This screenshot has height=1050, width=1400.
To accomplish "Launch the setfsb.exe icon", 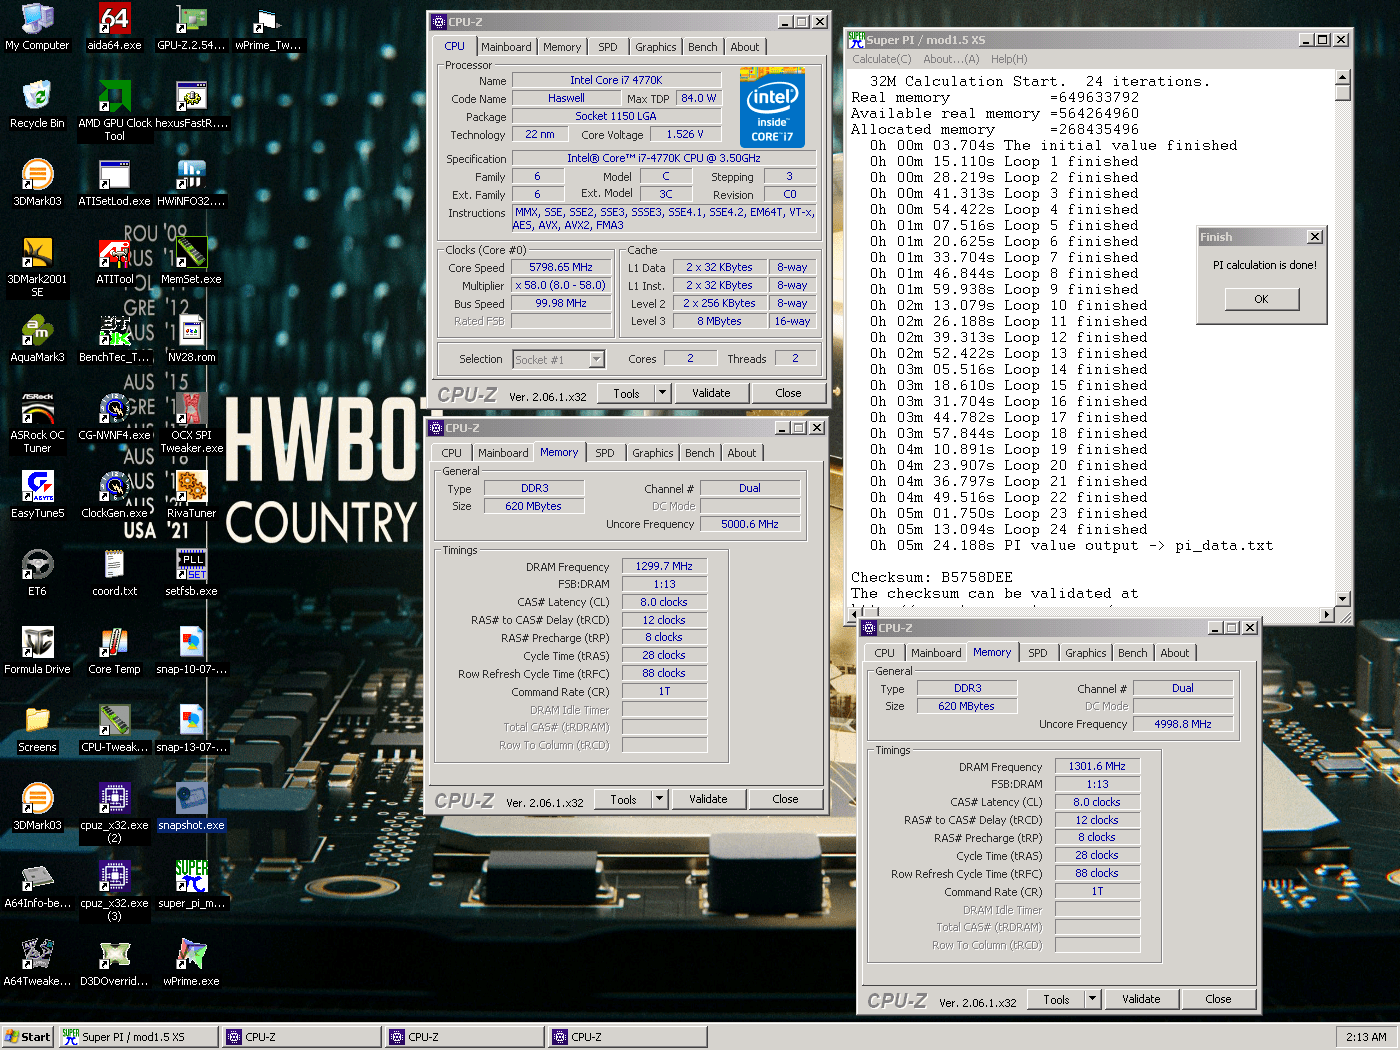I will coord(191,573).
